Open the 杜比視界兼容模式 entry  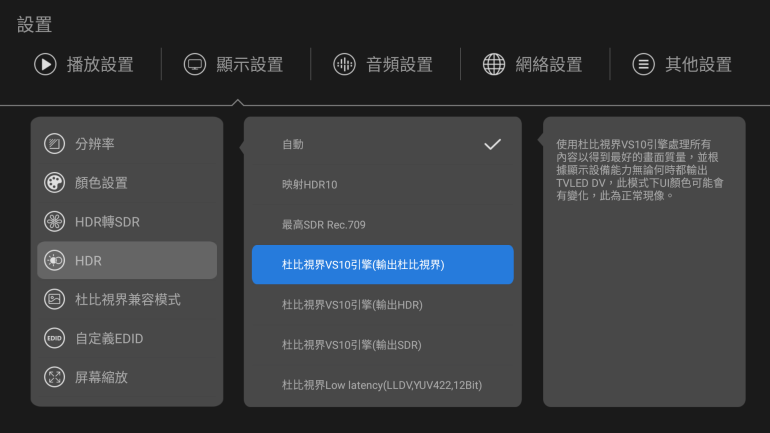click(x=127, y=299)
